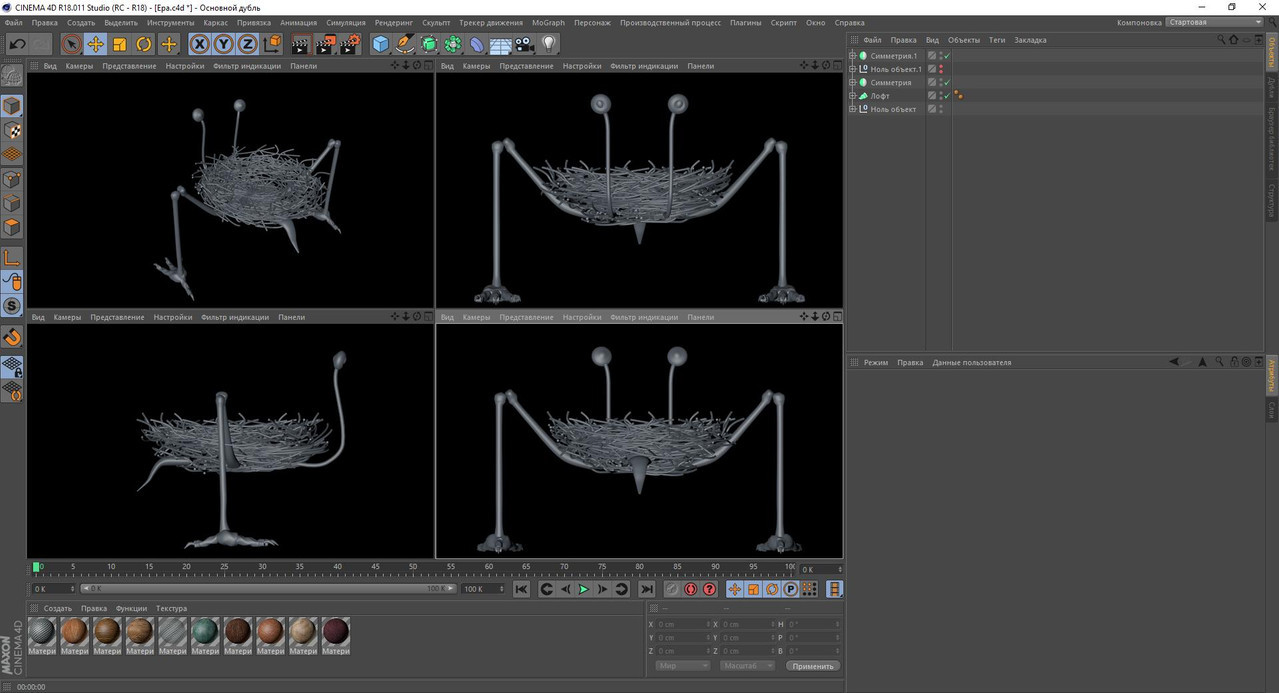Open the MoGraph menu
The width and height of the screenshot is (1279, 693).
[x=547, y=22]
